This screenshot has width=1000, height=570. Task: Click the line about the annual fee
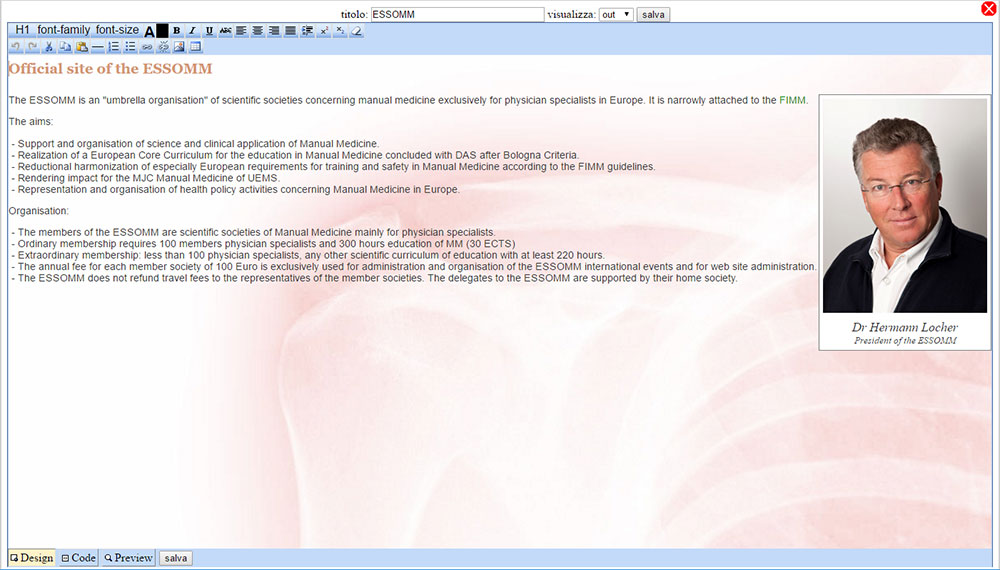tap(413, 267)
